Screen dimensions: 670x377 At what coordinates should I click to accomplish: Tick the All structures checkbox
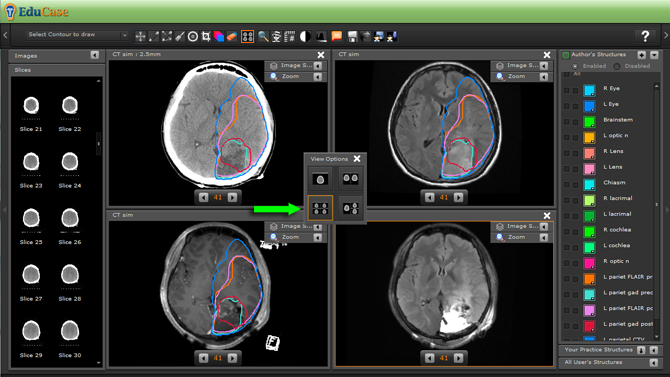tap(567, 74)
